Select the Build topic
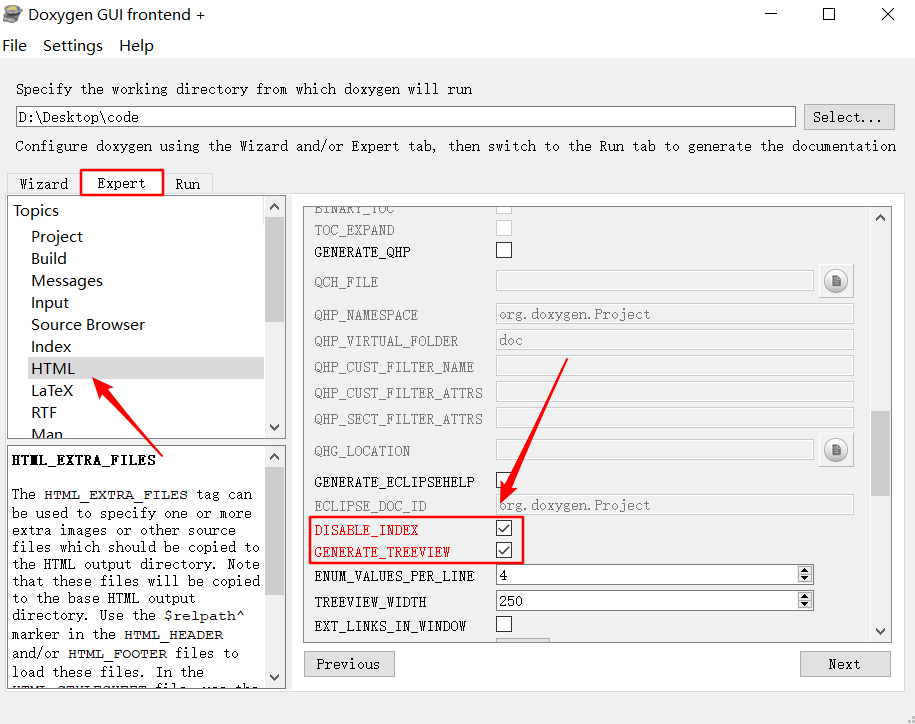 coord(49,258)
